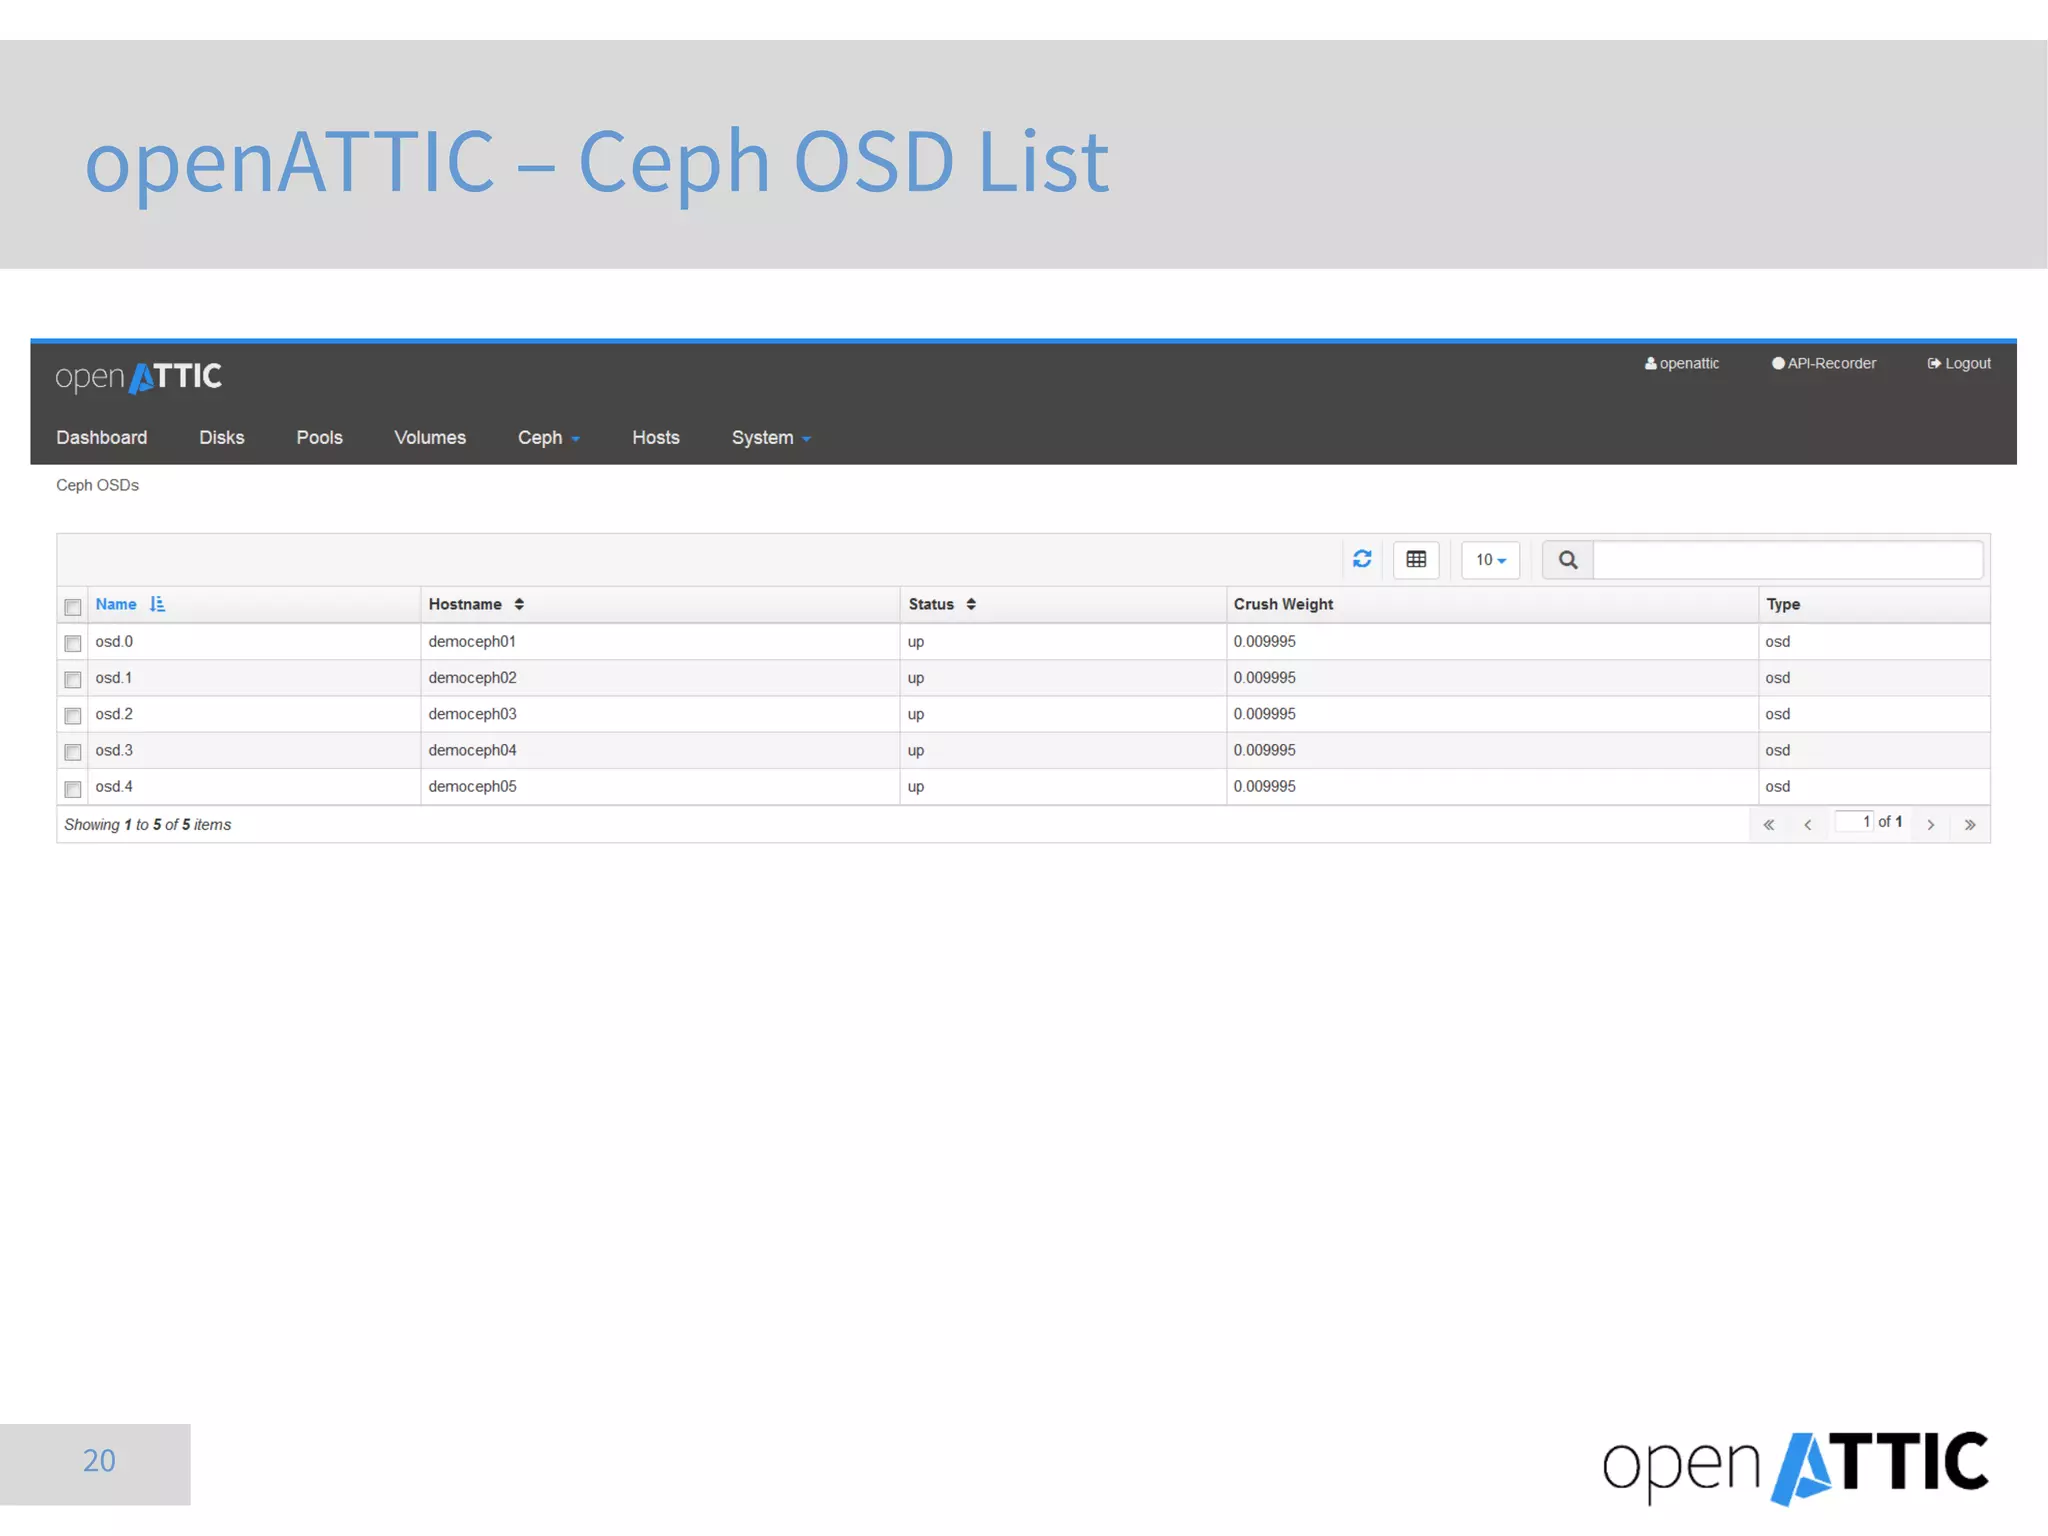Open the Dashboard menu item
Viewport: 2048px width, 1536px height.
coord(101,437)
